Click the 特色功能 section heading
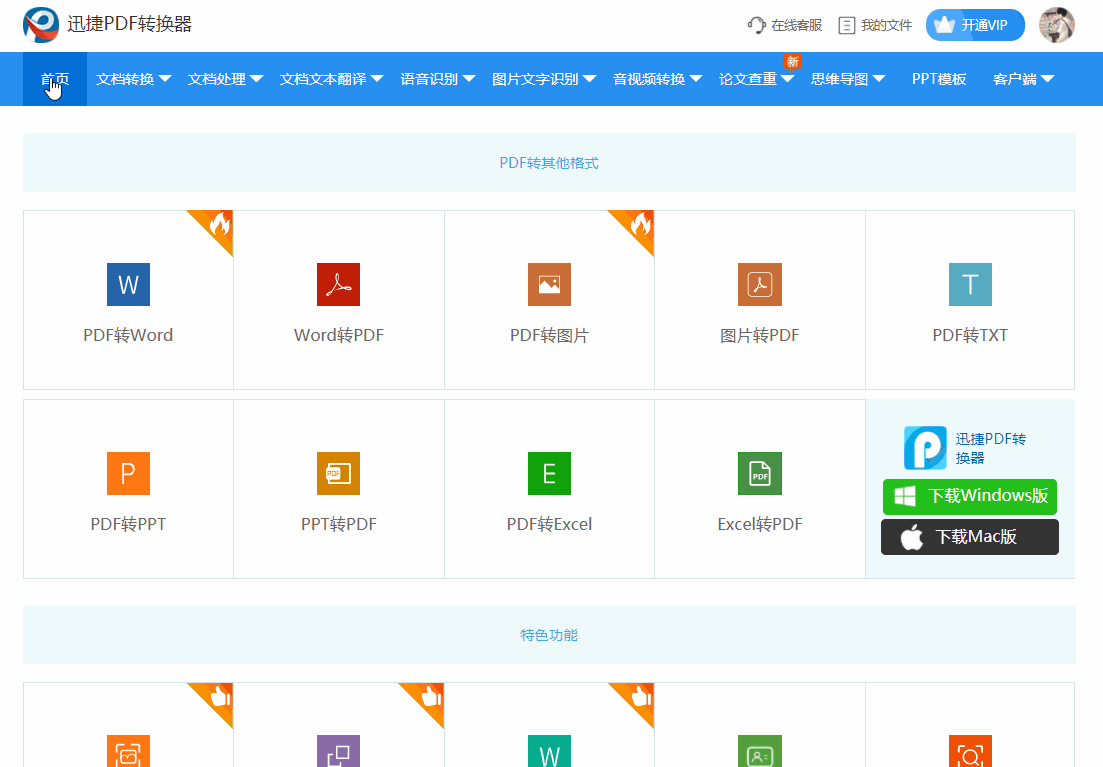 click(x=549, y=635)
